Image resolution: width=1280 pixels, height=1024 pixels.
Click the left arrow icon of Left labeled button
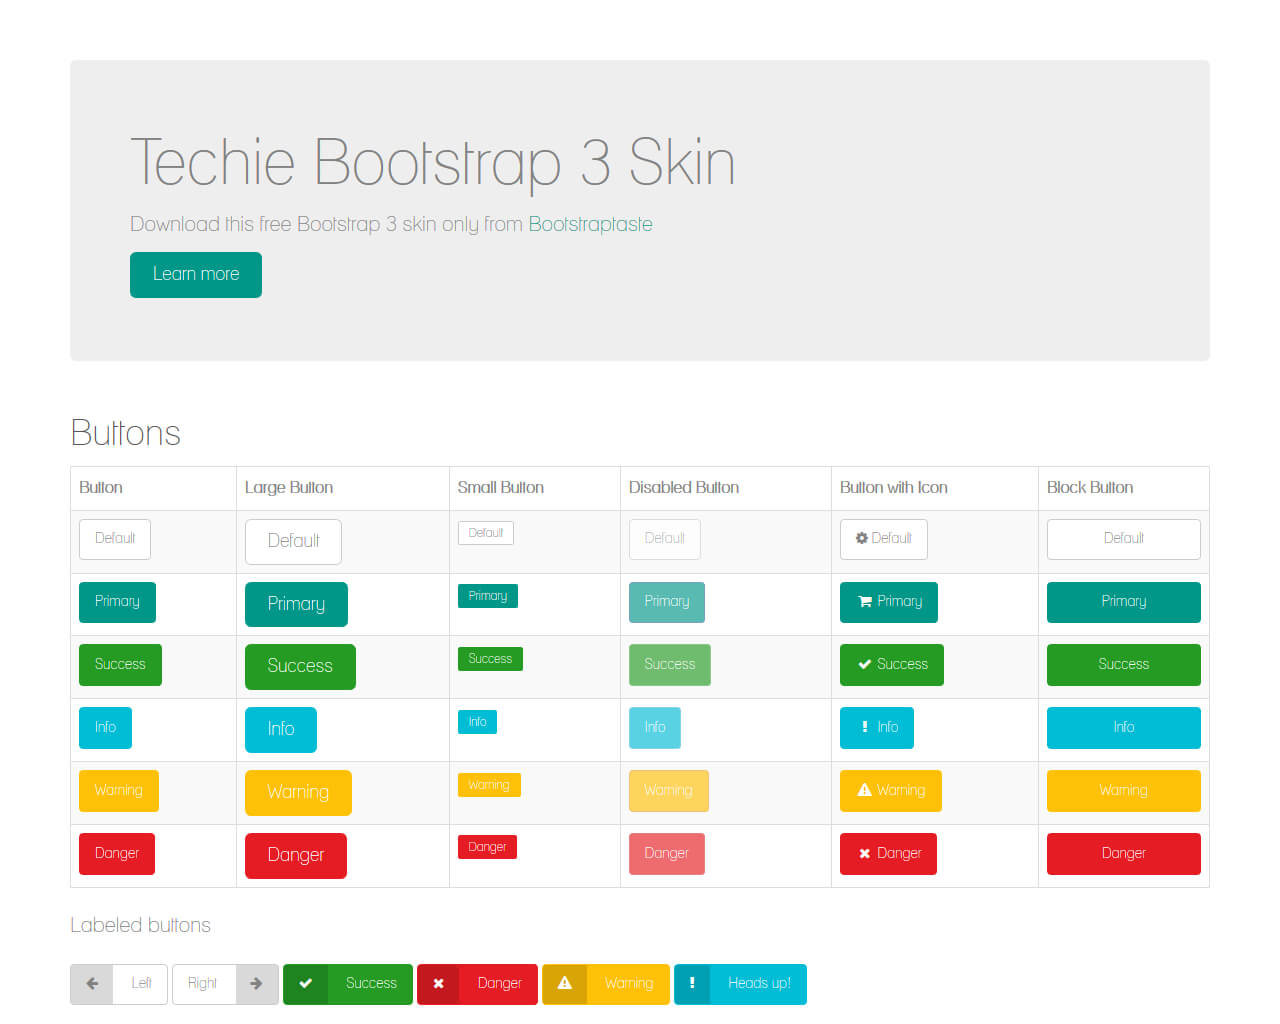(92, 984)
